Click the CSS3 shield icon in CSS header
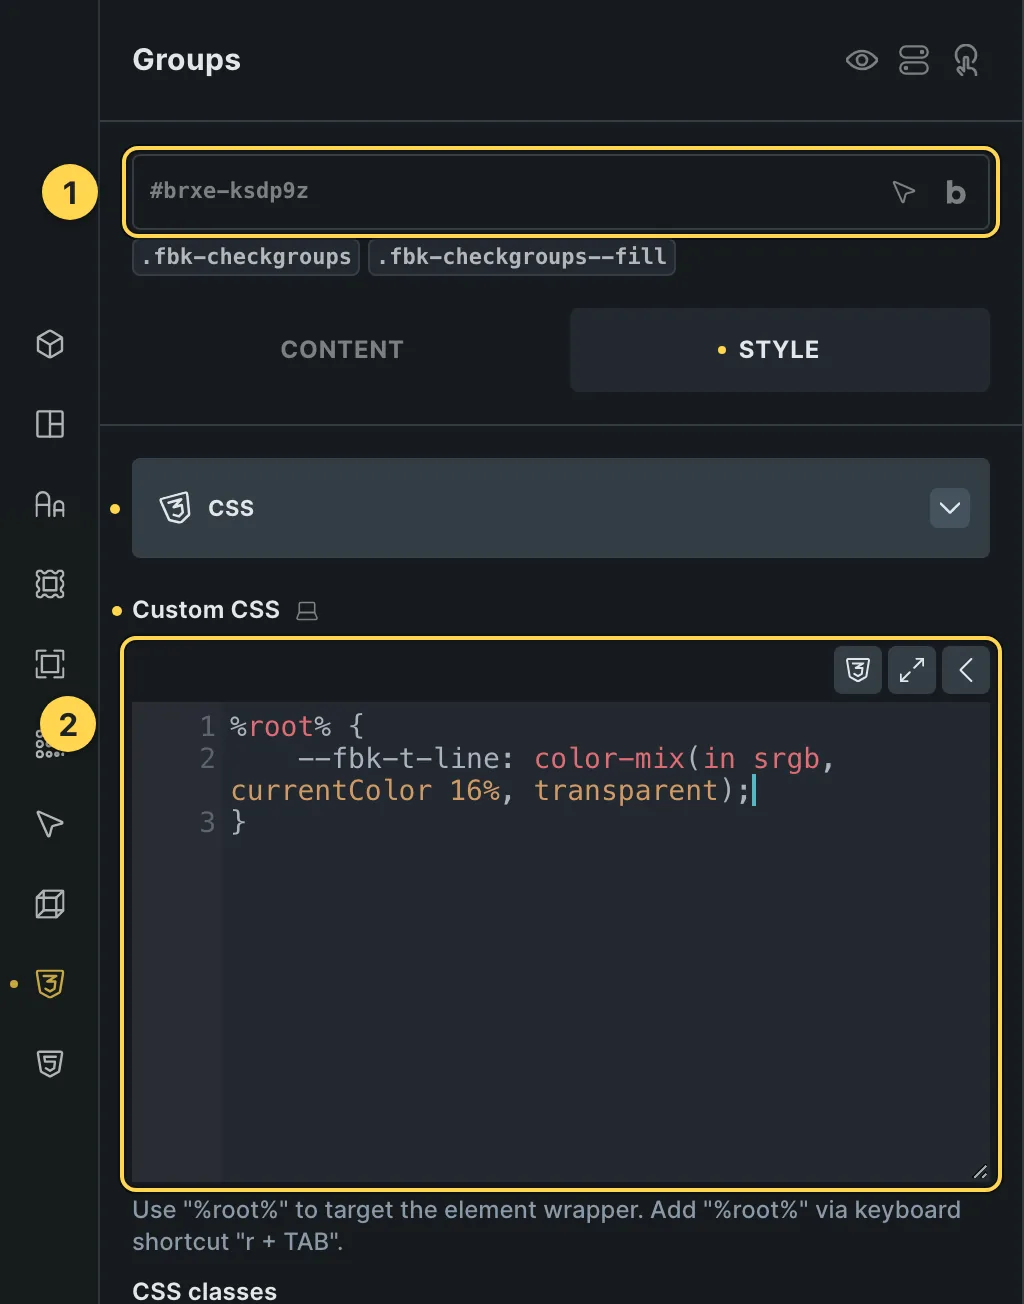The image size is (1024, 1304). [175, 508]
